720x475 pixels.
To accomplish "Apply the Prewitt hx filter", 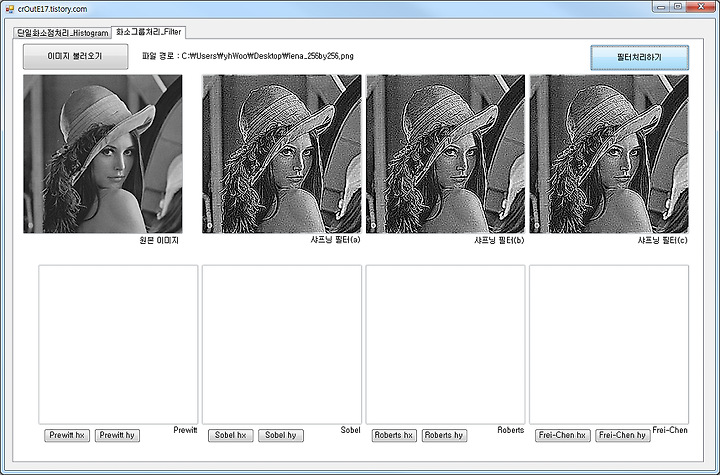I will 67,435.
